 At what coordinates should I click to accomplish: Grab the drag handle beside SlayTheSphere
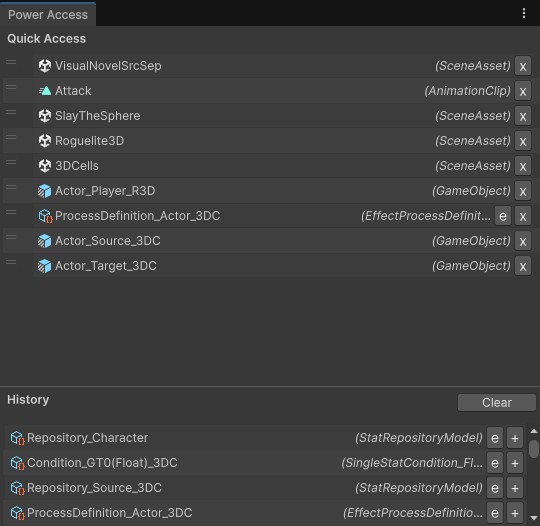point(11,112)
